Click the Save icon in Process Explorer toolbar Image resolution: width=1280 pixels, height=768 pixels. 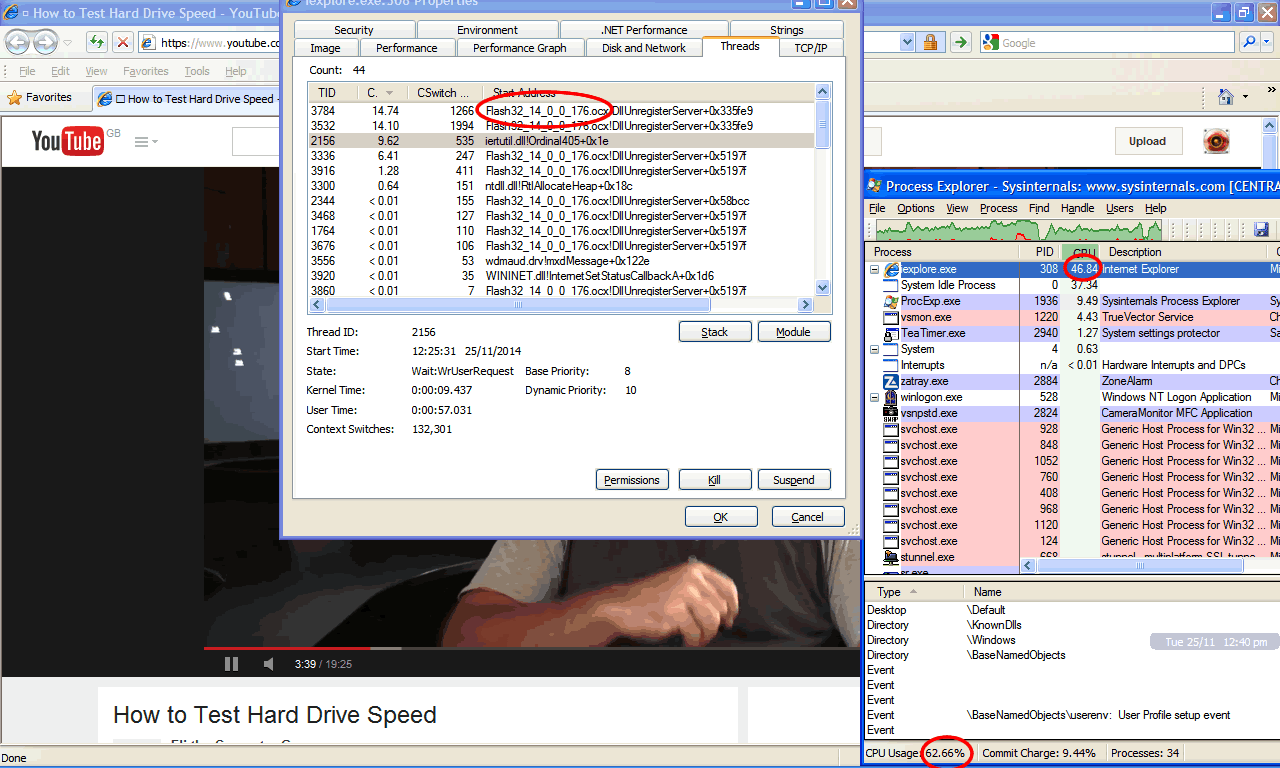coord(1261,230)
